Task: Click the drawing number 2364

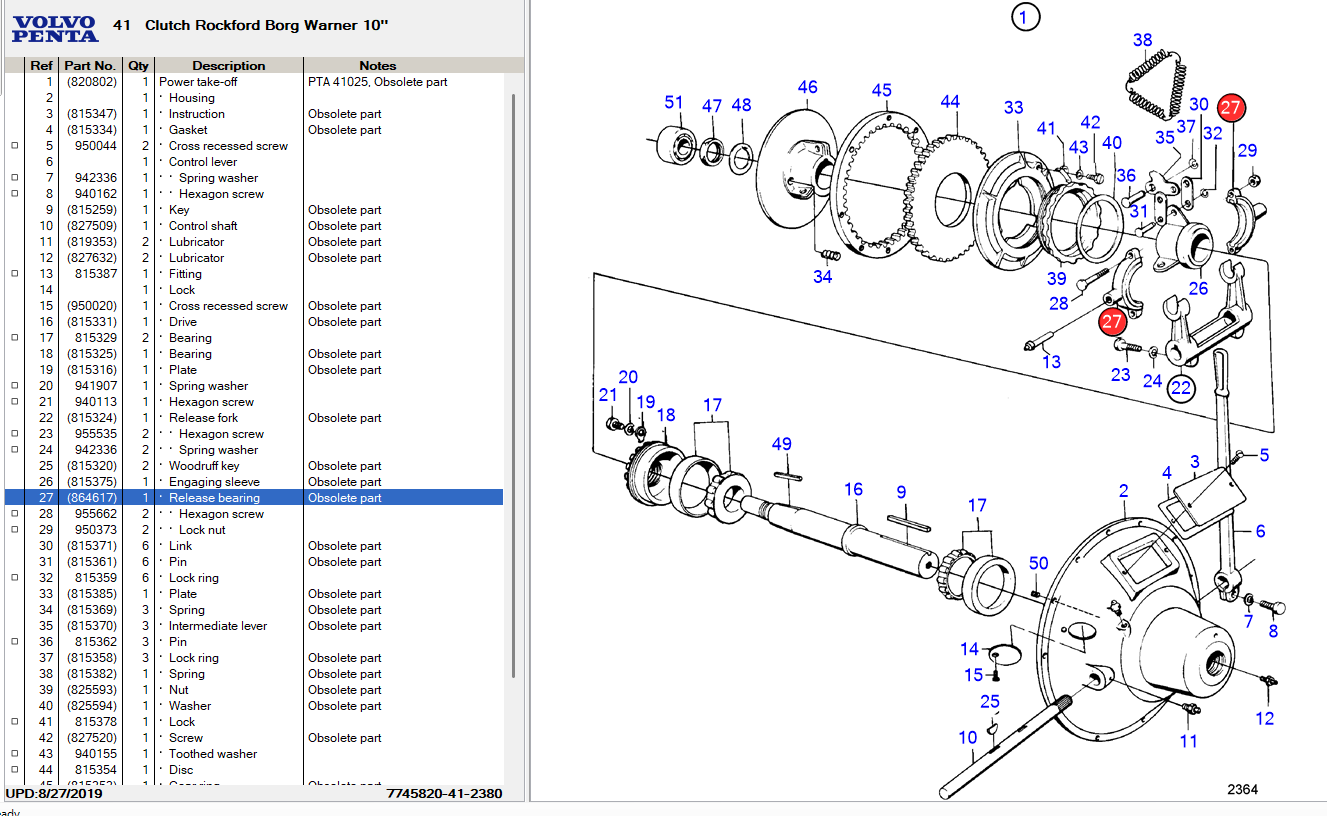Action: [x=1243, y=790]
